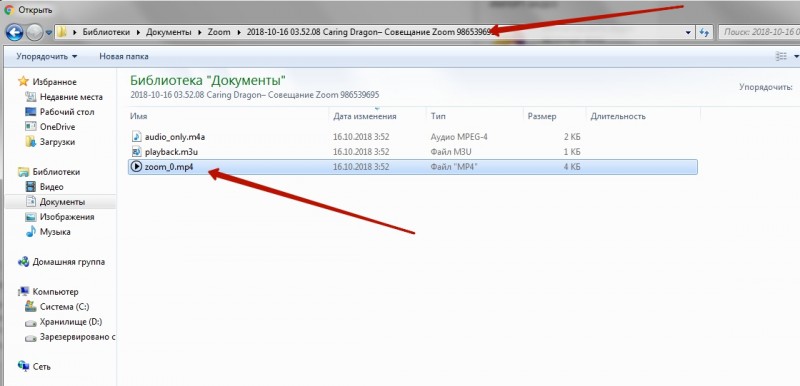Screen dimensions: 800x386
Task: Refresh the folder with the refresh icon
Action: [704, 32]
